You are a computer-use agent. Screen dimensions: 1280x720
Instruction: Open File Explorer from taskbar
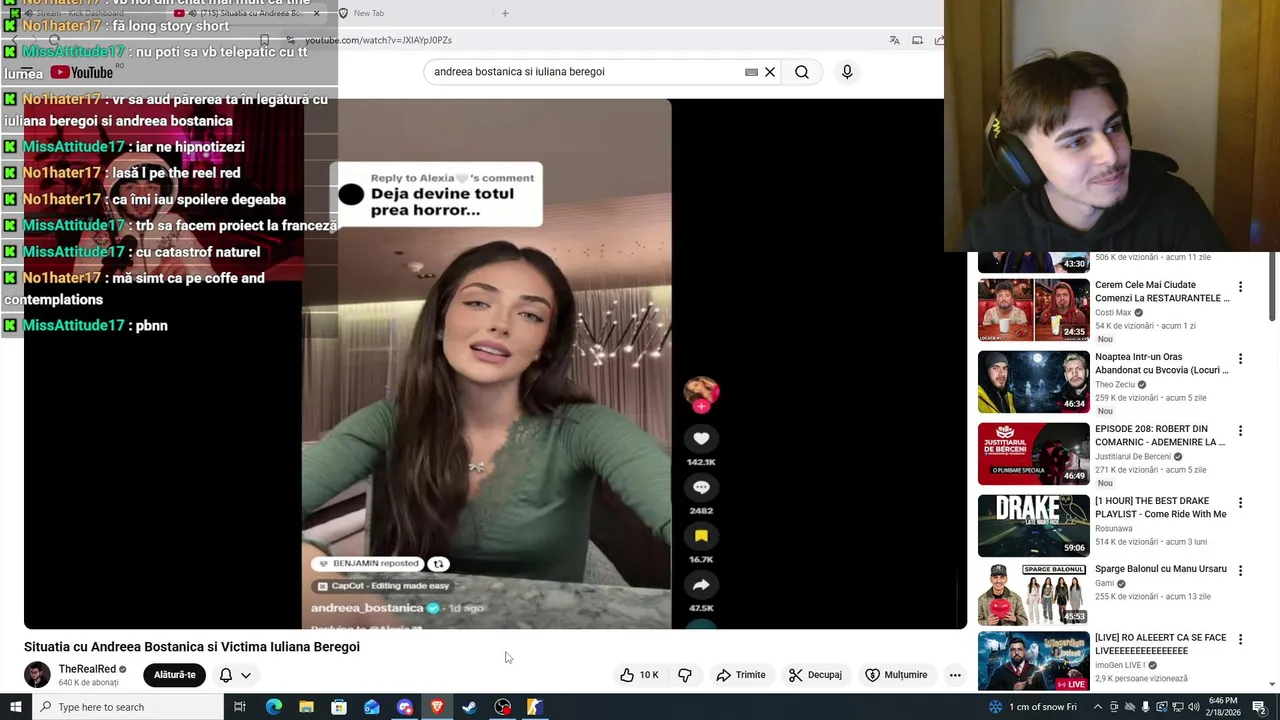(x=306, y=707)
